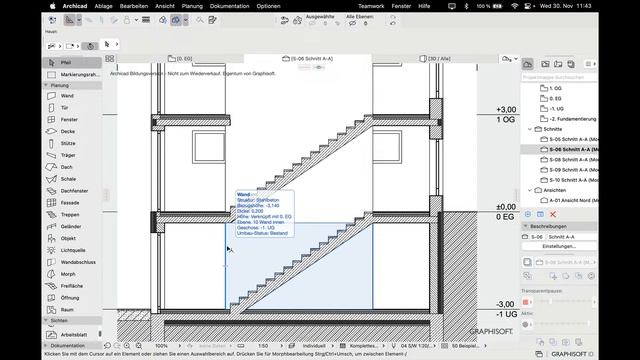Image resolution: width=640 pixels, height=360 pixels.
Task: Open the Dokumentation menu
Action: click(x=229, y=6)
